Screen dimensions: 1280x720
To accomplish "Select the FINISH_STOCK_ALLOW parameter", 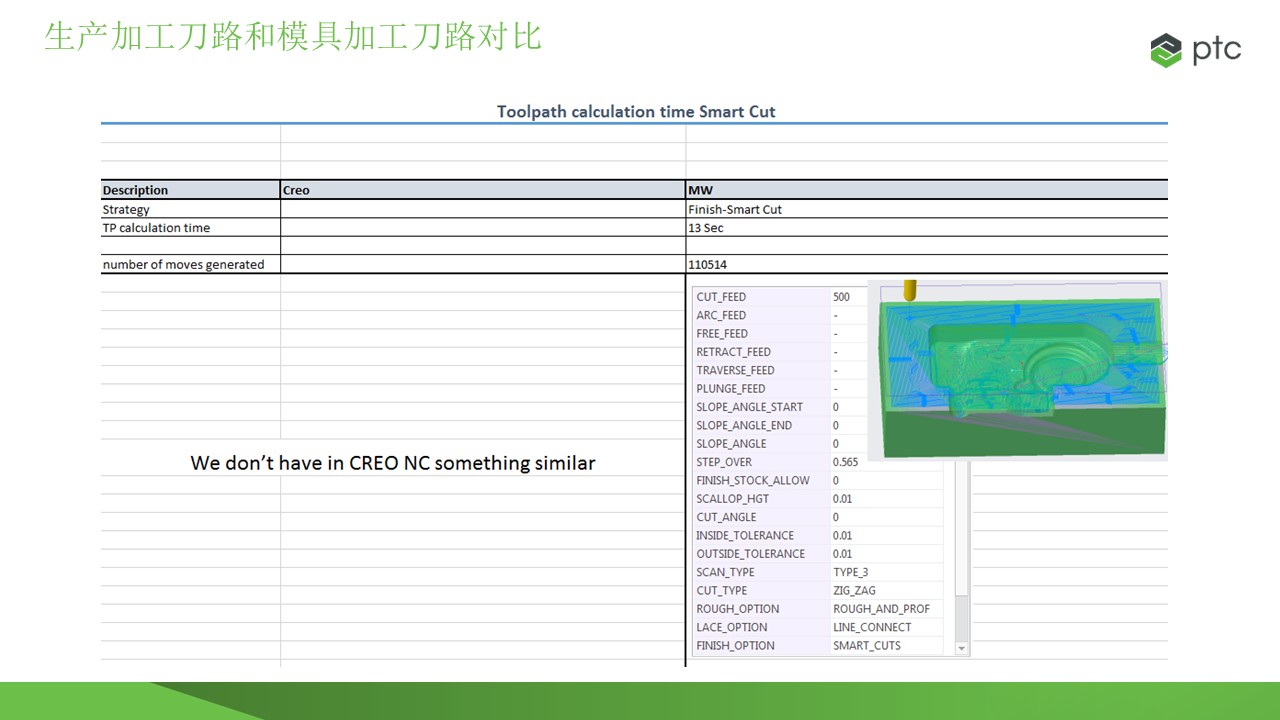I will [x=753, y=480].
